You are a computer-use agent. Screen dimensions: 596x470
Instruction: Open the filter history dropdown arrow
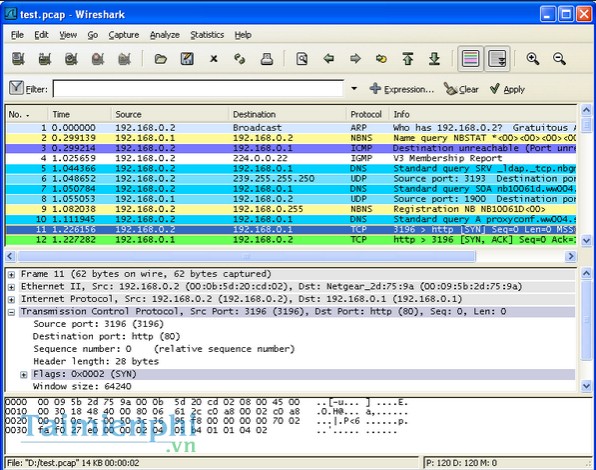point(354,89)
